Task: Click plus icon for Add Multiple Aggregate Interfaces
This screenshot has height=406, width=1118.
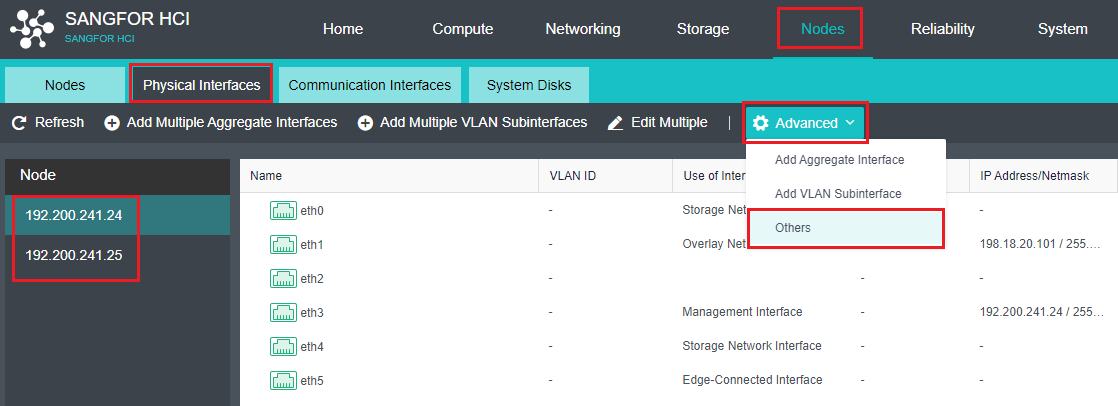Action: [x=112, y=123]
